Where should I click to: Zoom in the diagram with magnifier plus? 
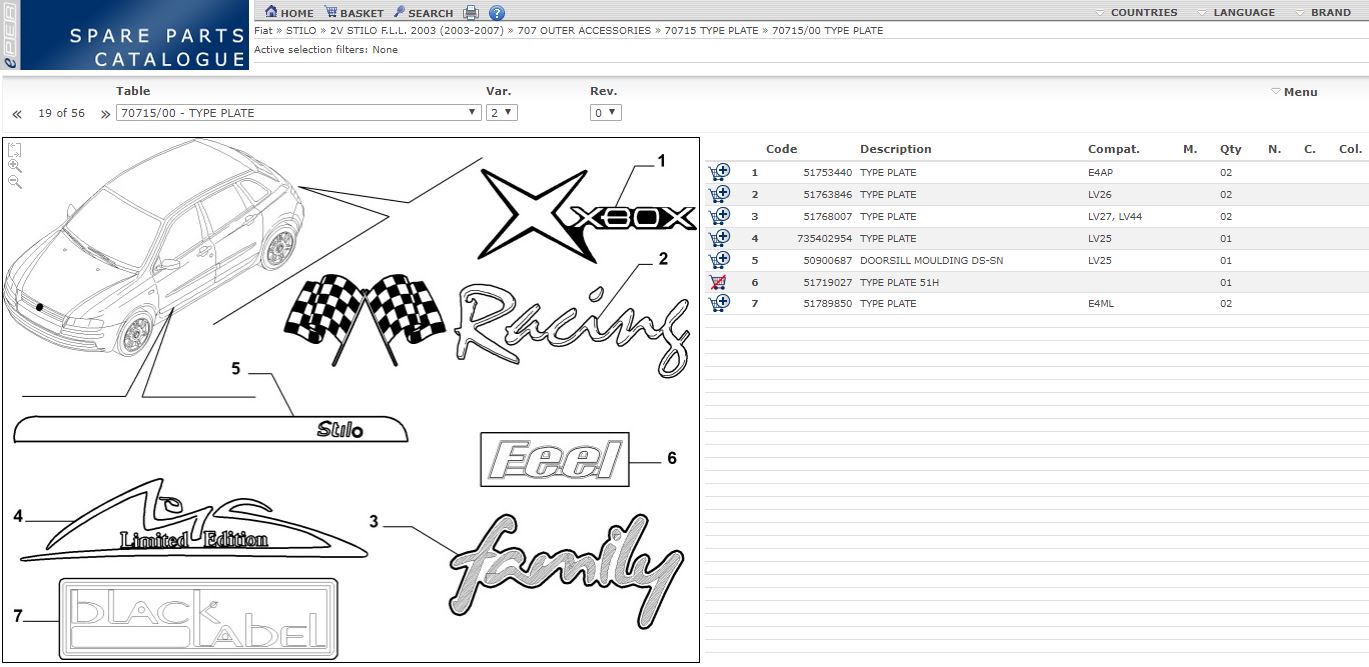click(x=14, y=166)
